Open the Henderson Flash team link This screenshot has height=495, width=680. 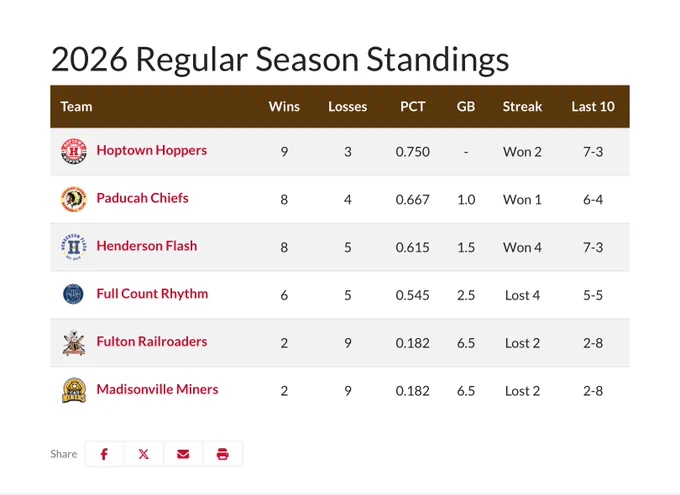147,246
